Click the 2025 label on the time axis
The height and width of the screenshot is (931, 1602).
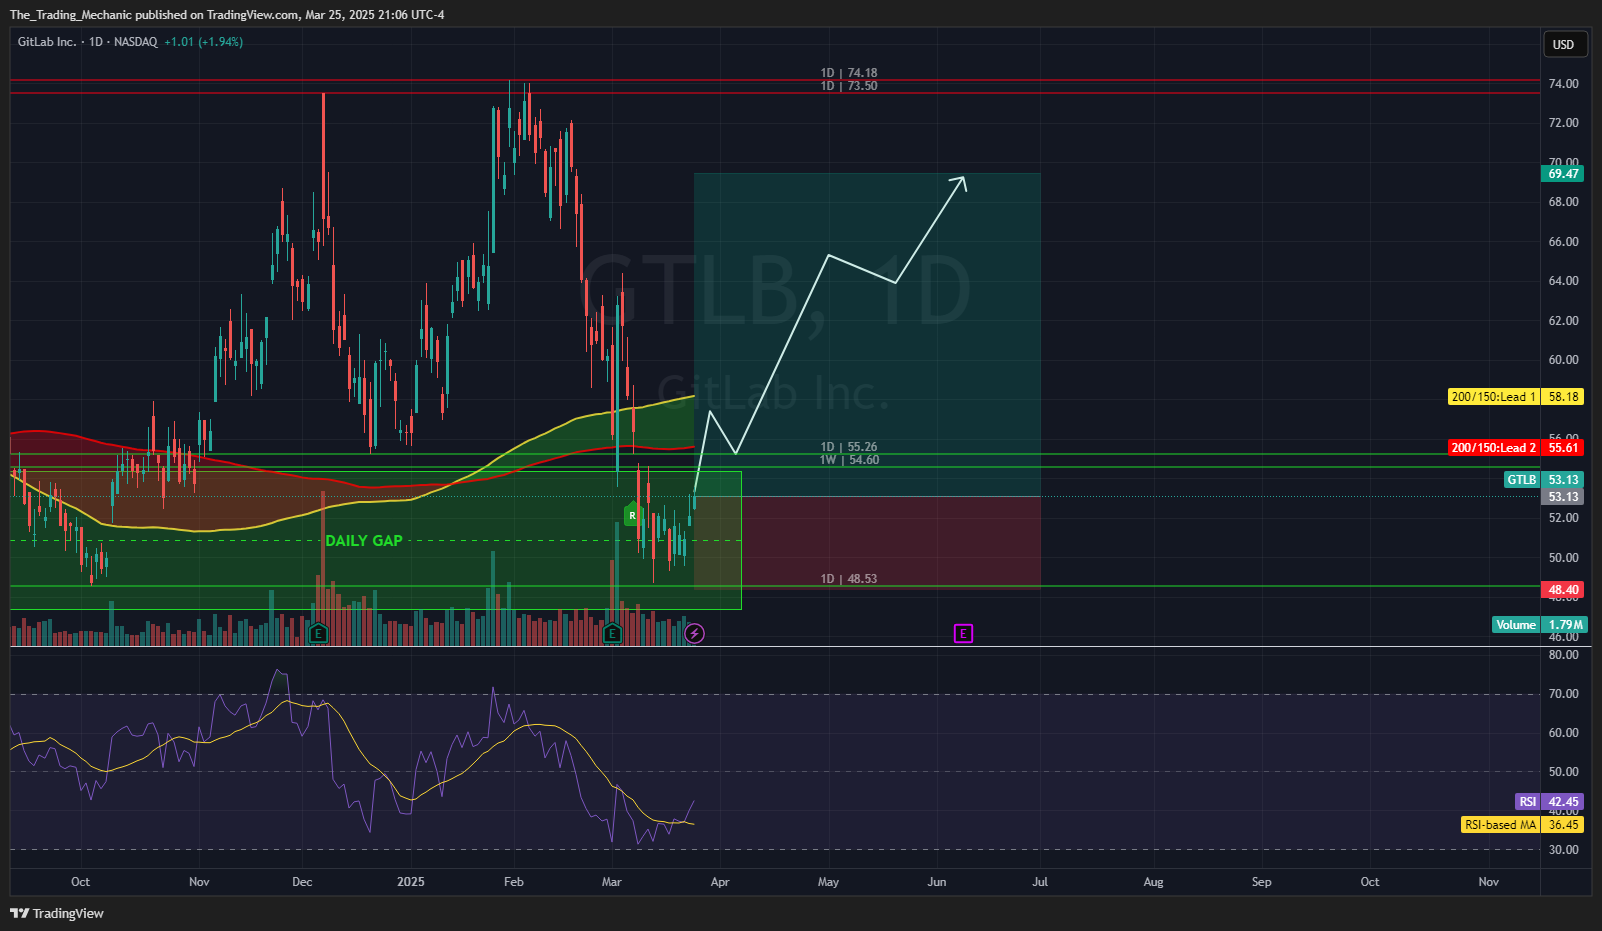pyautogui.click(x=410, y=882)
